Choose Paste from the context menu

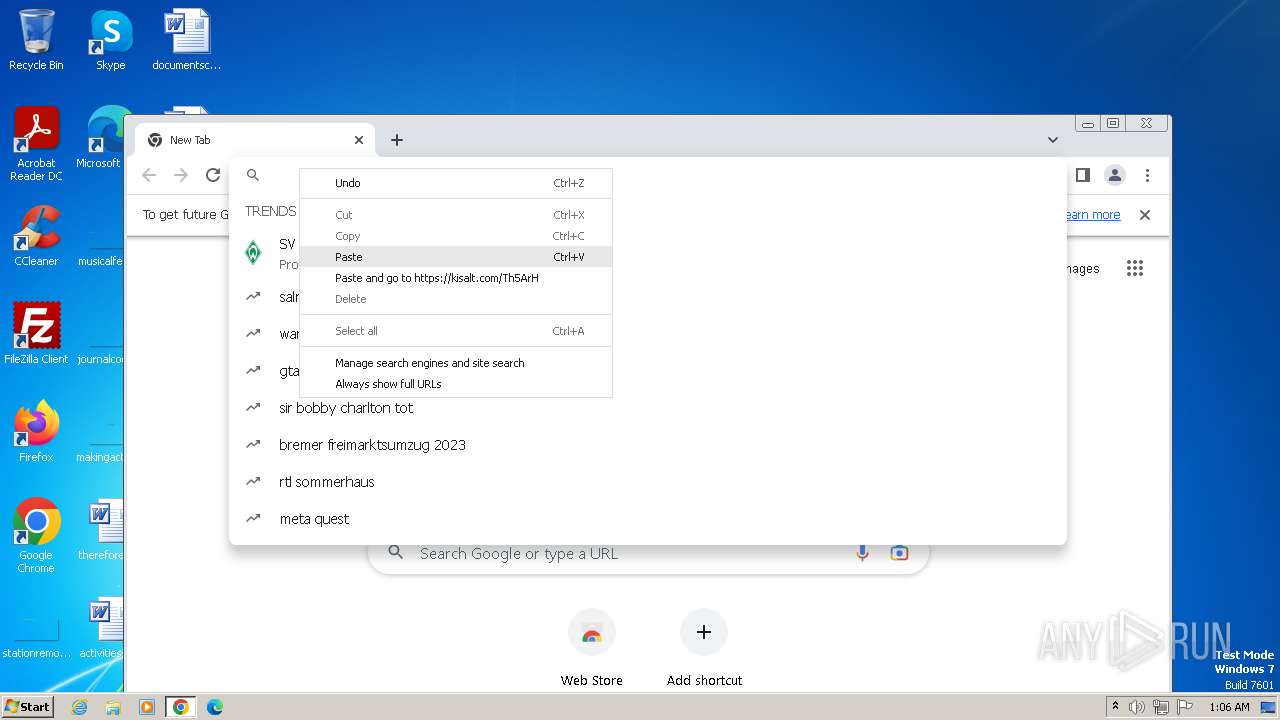click(x=456, y=257)
